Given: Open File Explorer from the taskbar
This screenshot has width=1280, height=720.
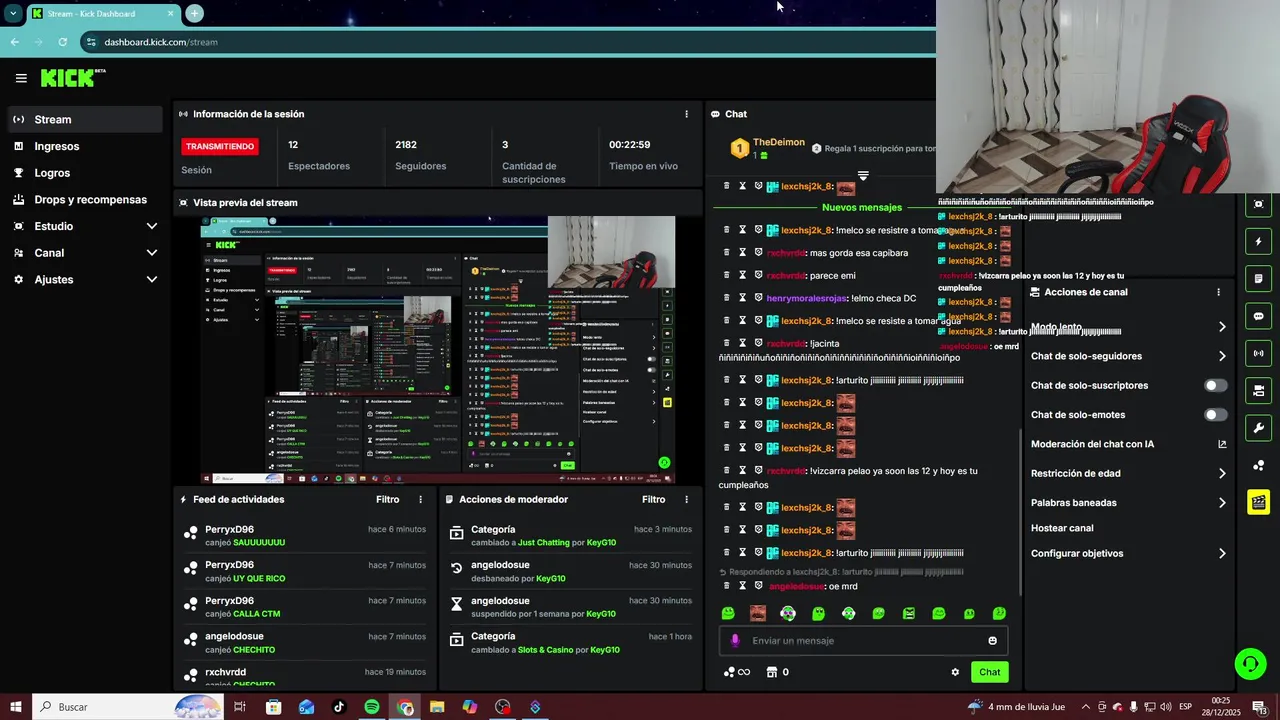Looking at the screenshot, I should point(437,707).
